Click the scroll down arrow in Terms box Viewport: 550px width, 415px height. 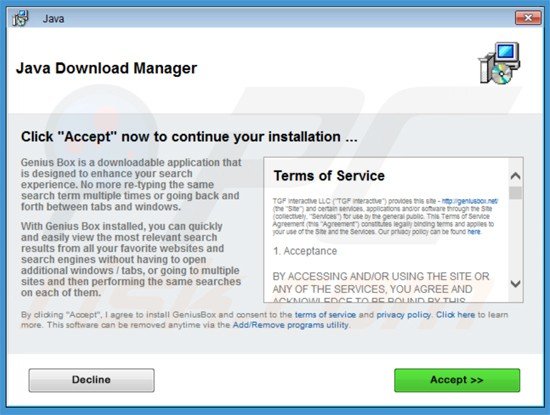coord(515,283)
